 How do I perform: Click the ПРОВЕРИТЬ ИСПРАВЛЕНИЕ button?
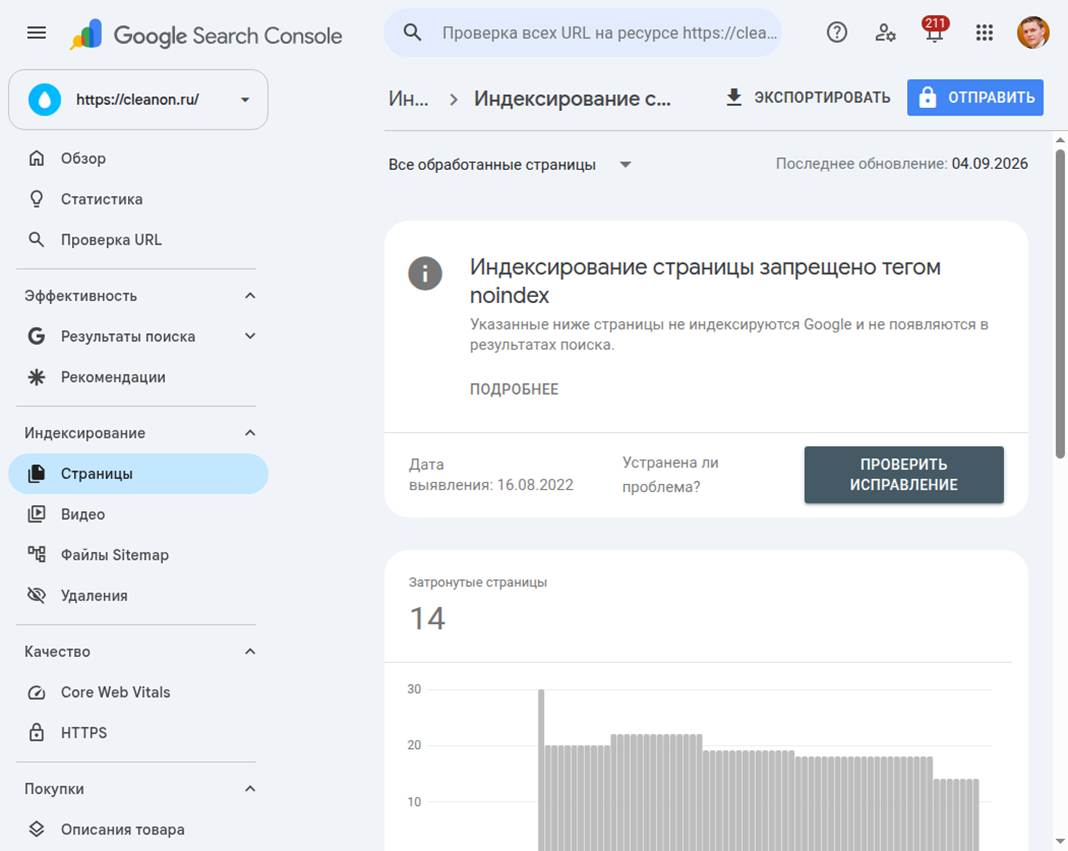click(903, 475)
